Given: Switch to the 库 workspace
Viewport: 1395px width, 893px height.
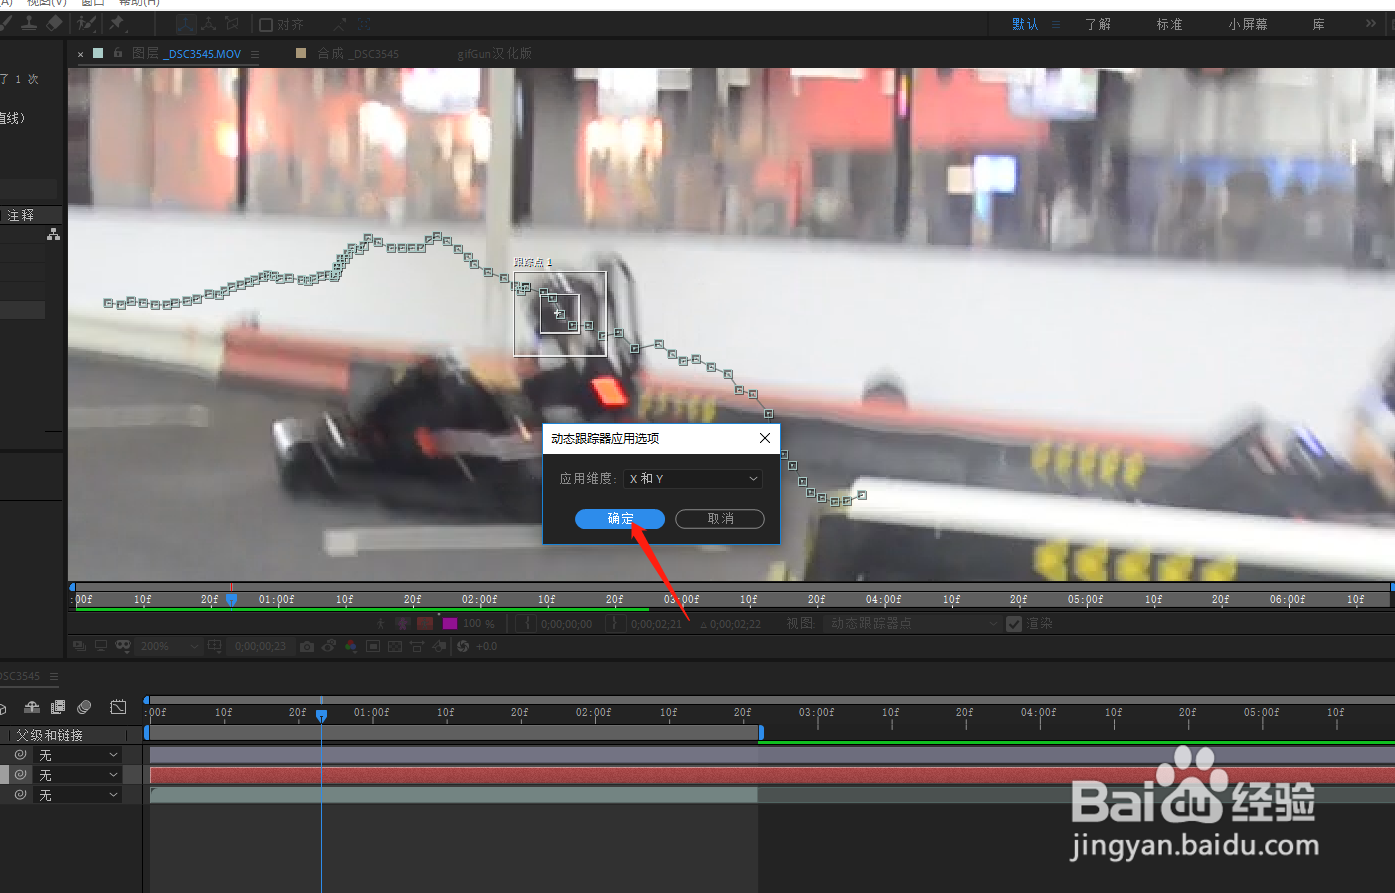Looking at the screenshot, I should pyautogui.click(x=1319, y=24).
